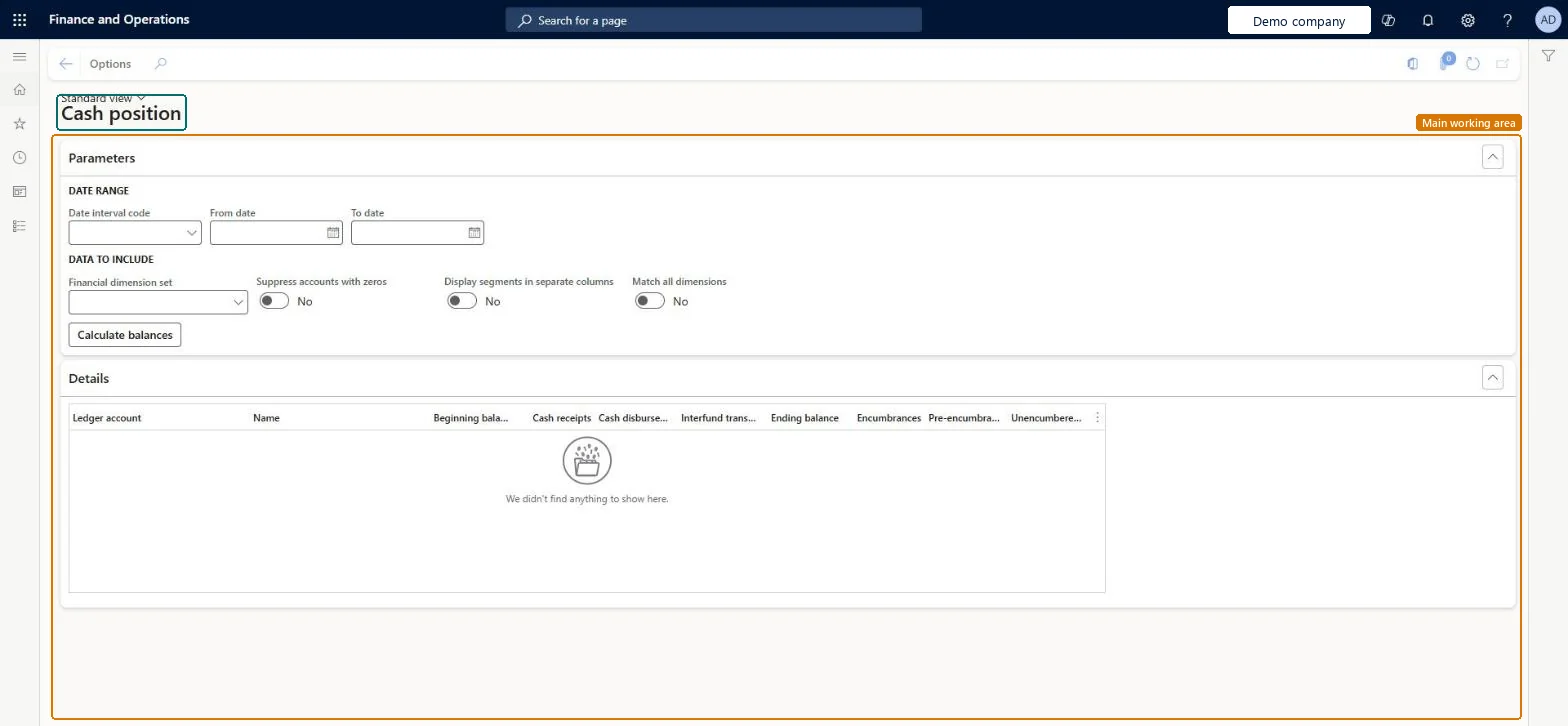Screen dimensions: 1568x726
Task: Click Calculate balances button
Action: [125, 335]
